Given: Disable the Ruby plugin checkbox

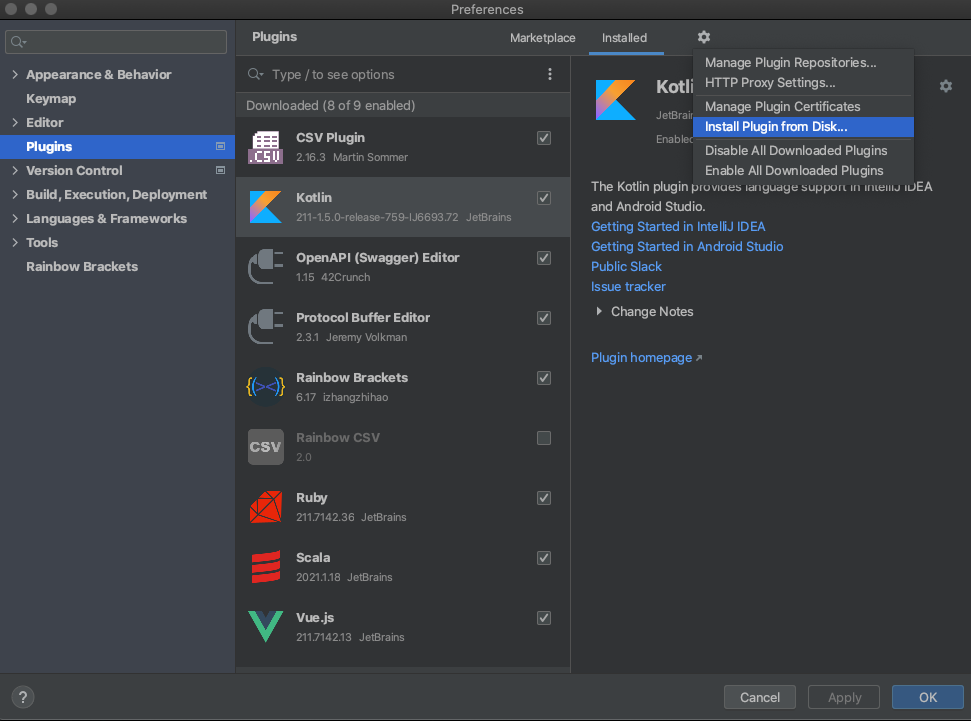Looking at the screenshot, I should point(544,499).
